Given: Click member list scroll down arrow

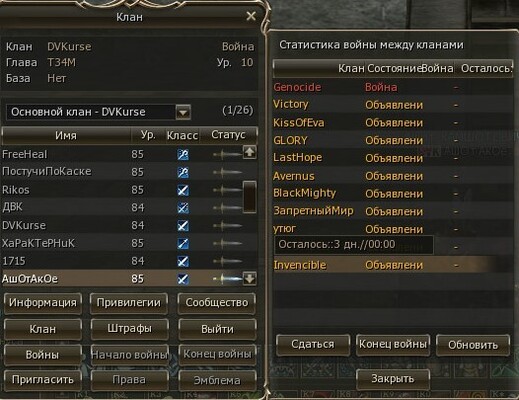Looking at the screenshot, I should [249, 278].
